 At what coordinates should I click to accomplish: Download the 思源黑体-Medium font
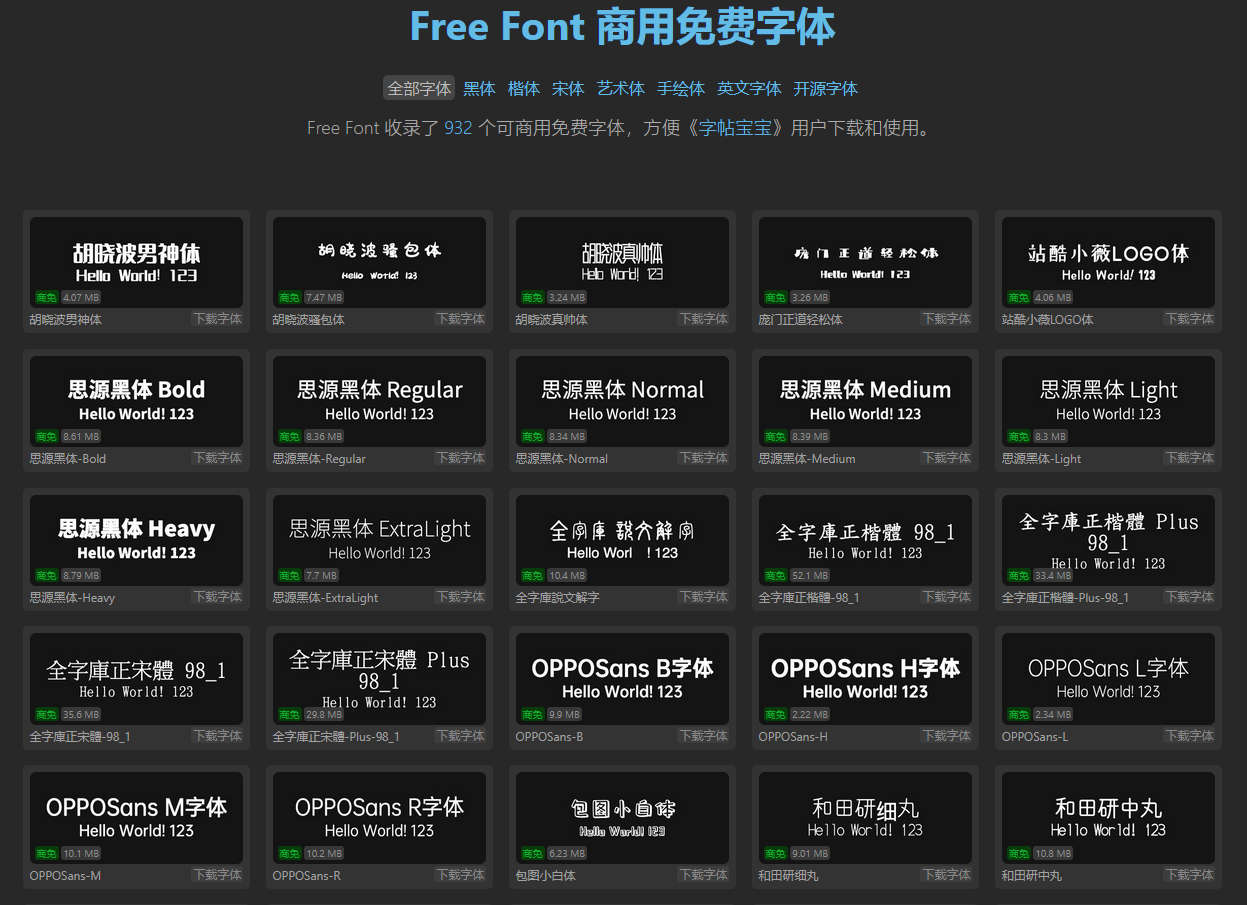tap(946, 458)
